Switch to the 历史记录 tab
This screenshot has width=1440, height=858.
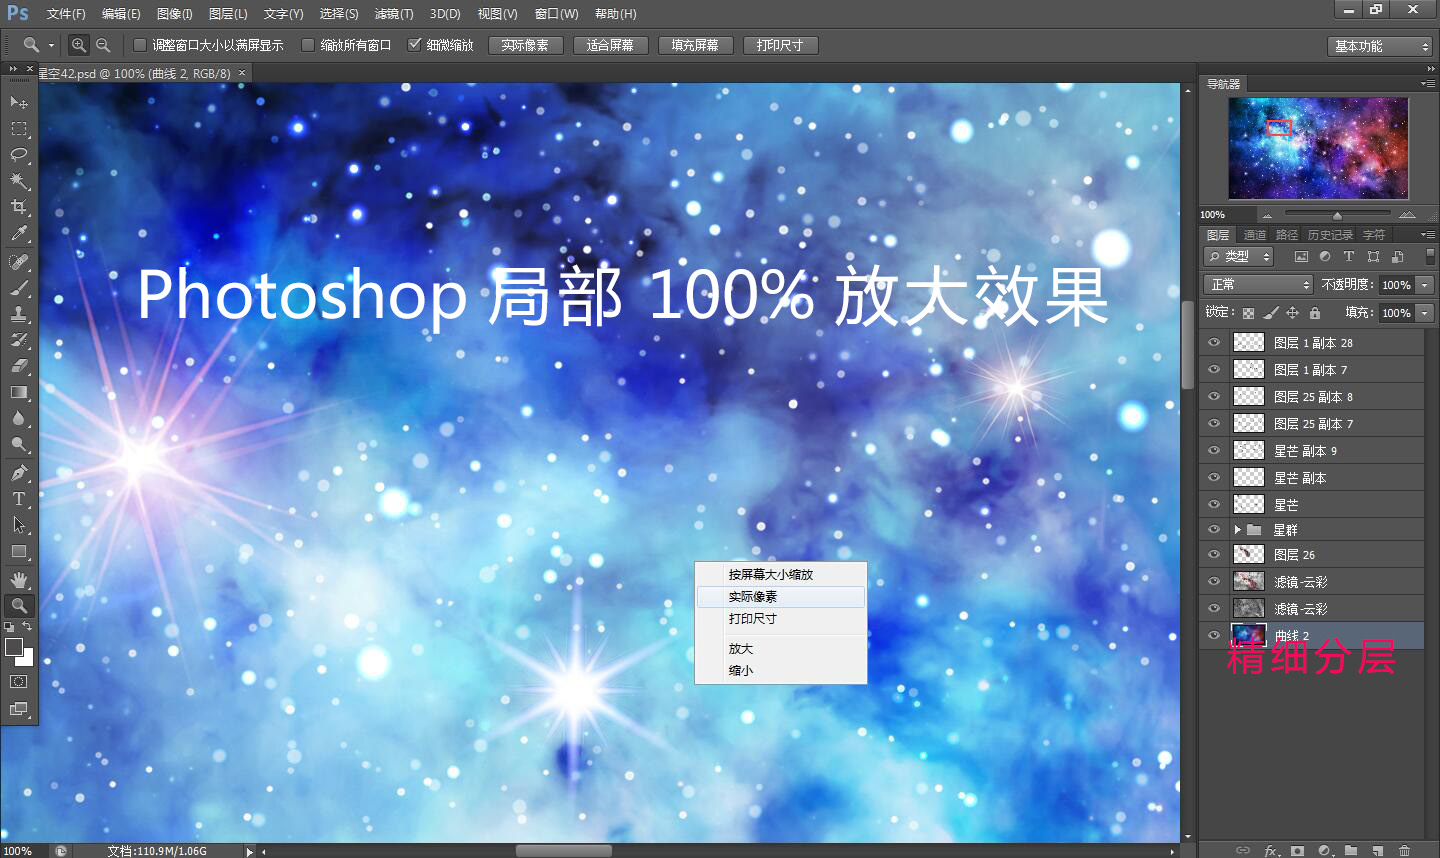1330,235
